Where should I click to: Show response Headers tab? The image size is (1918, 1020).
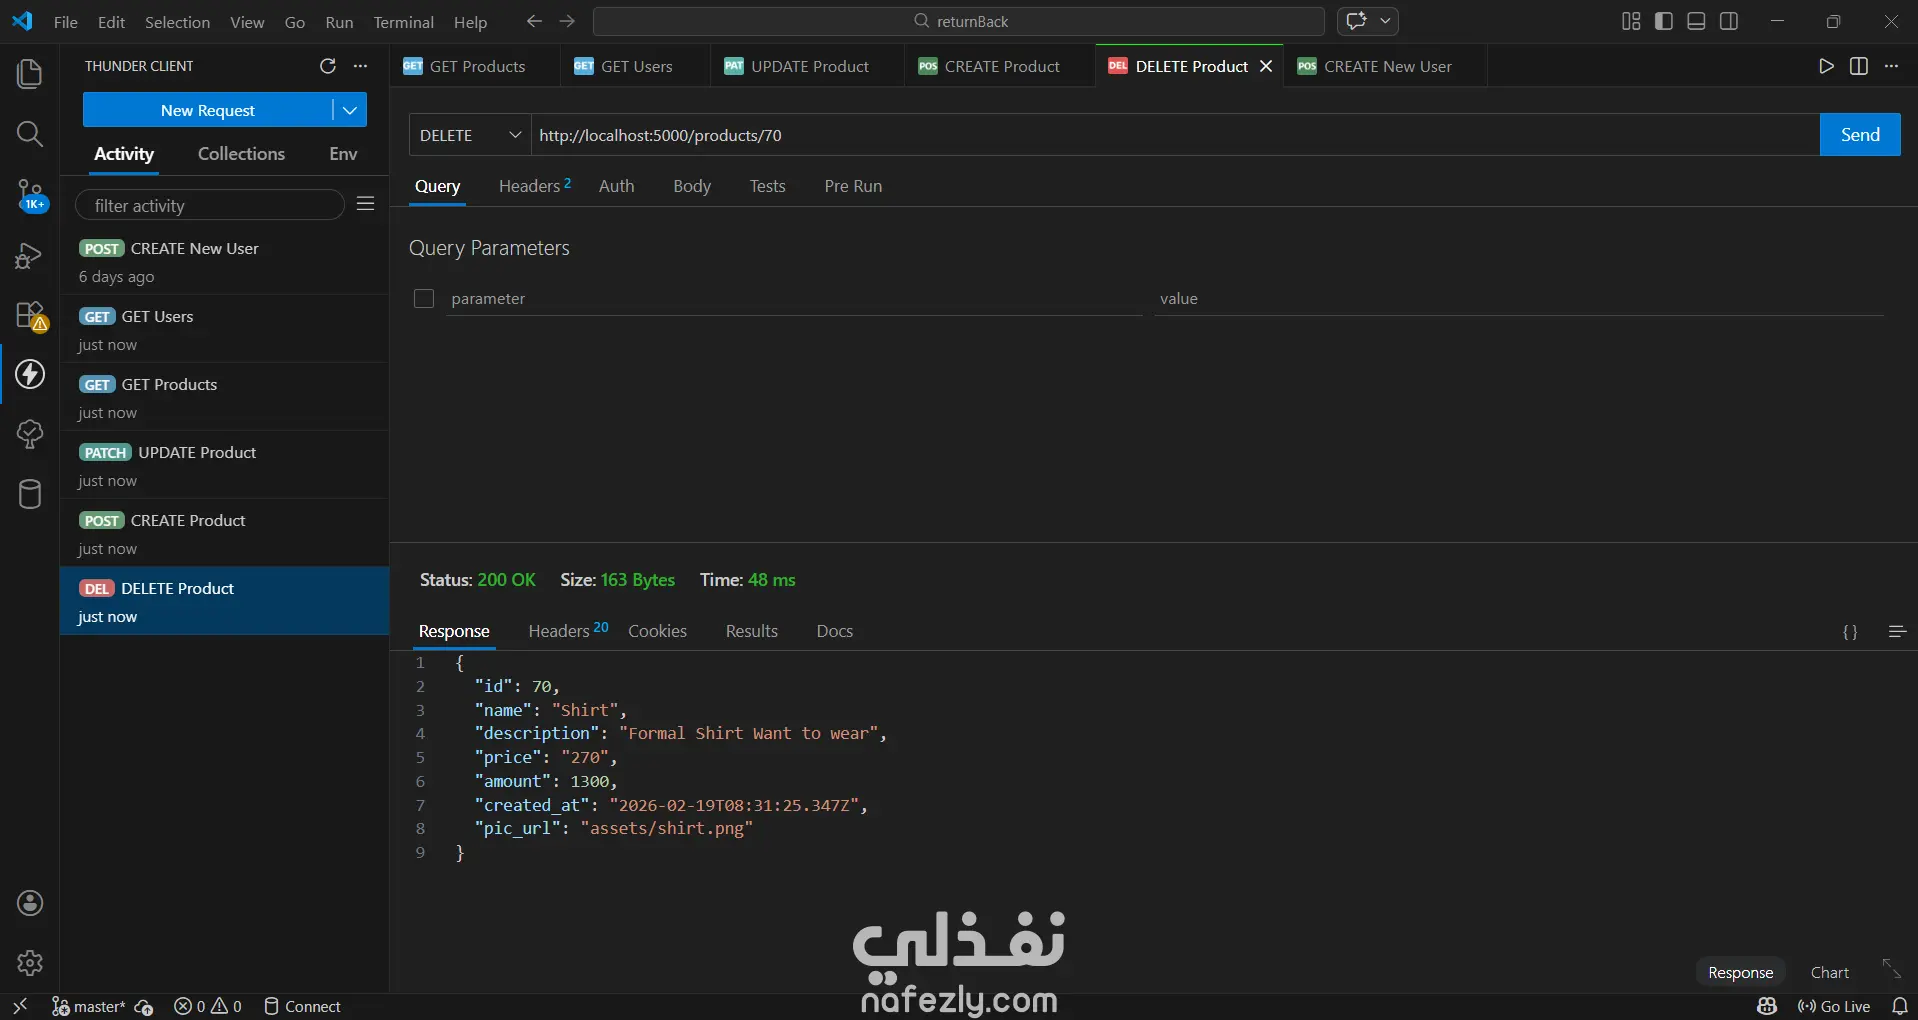pos(568,631)
